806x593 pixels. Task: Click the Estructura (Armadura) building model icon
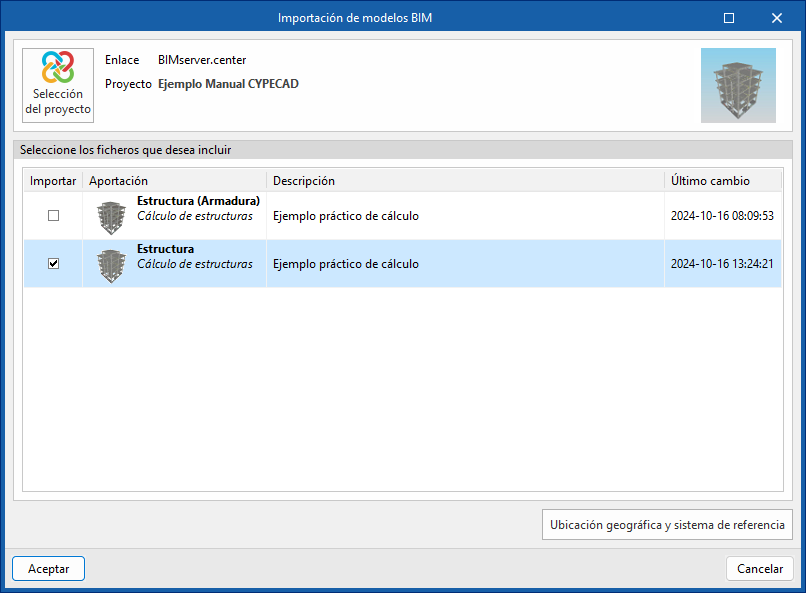(110, 216)
